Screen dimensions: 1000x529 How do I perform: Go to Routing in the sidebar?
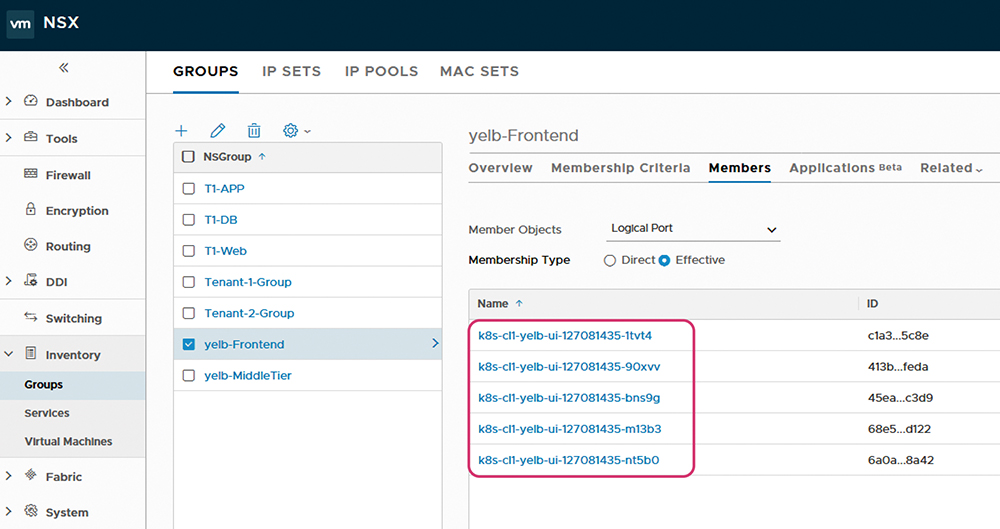click(68, 246)
